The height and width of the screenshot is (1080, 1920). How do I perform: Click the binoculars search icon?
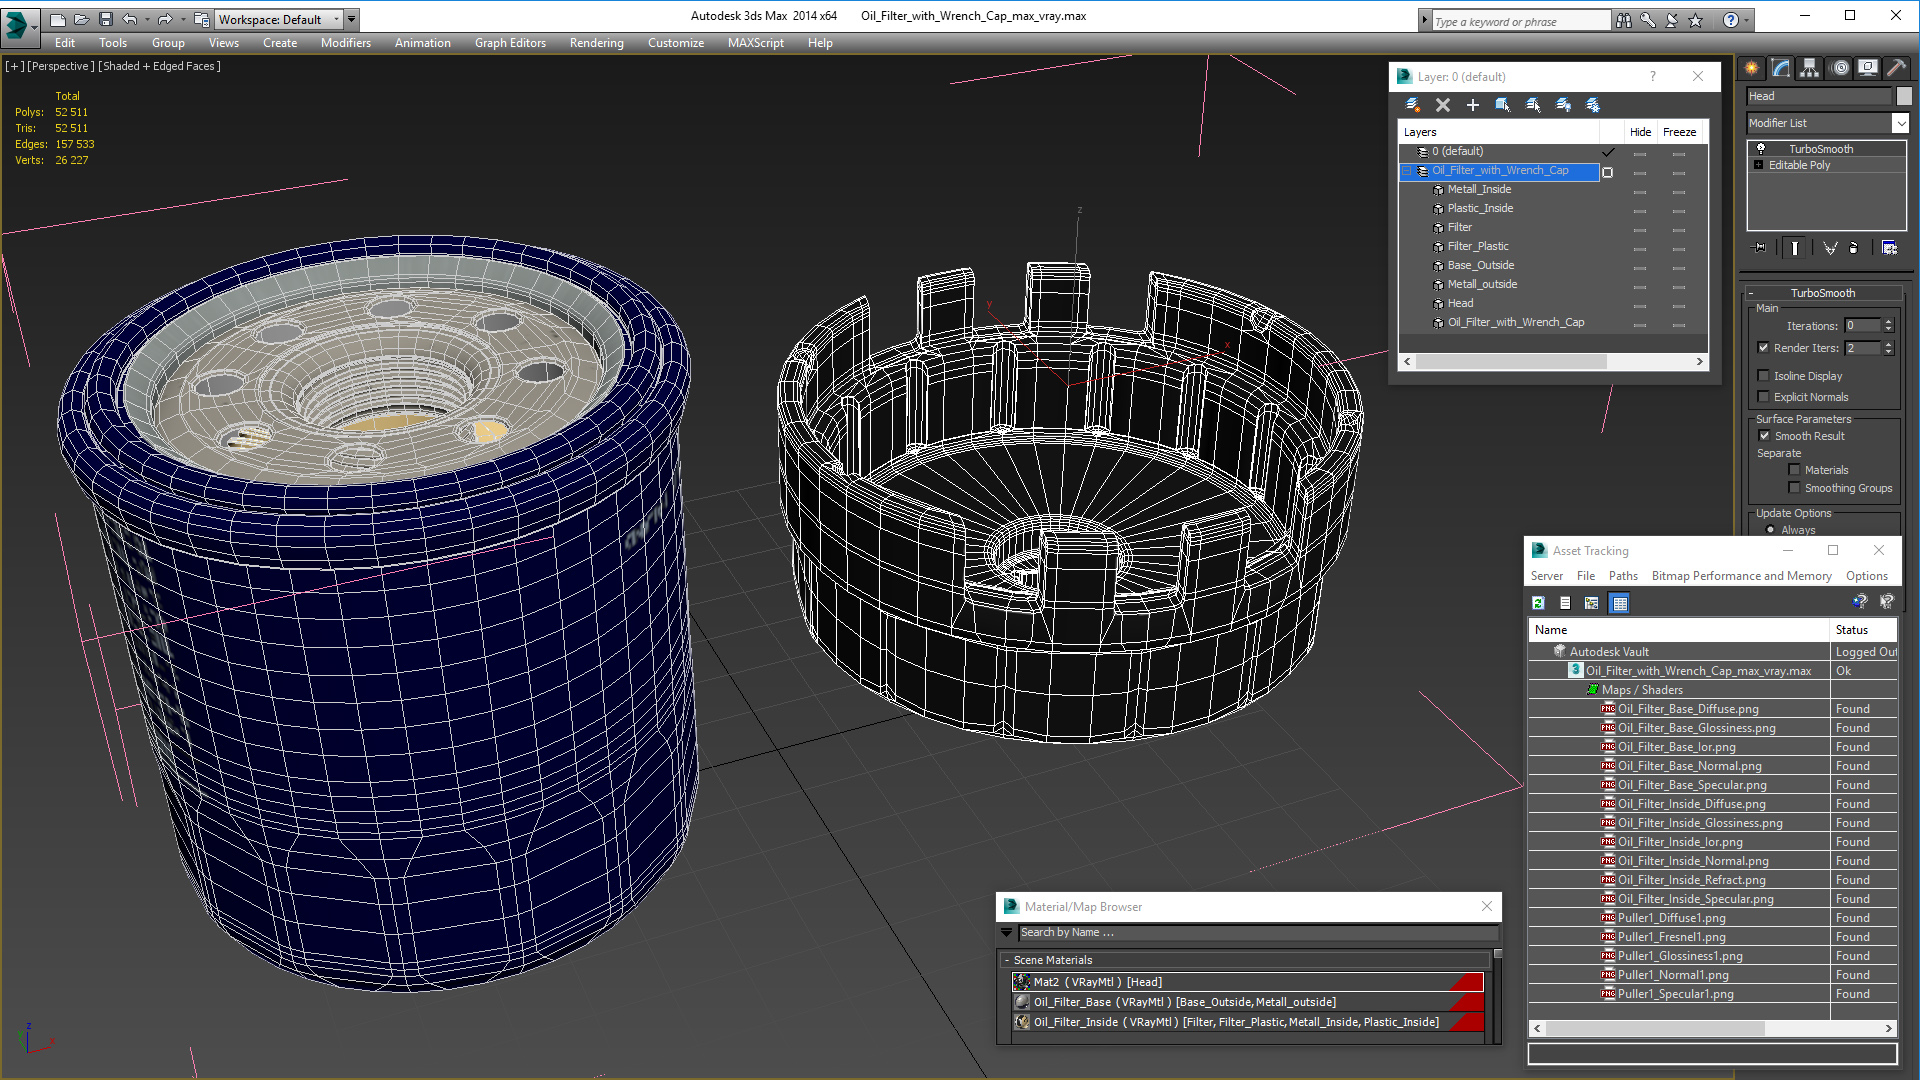pos(1624,20)
